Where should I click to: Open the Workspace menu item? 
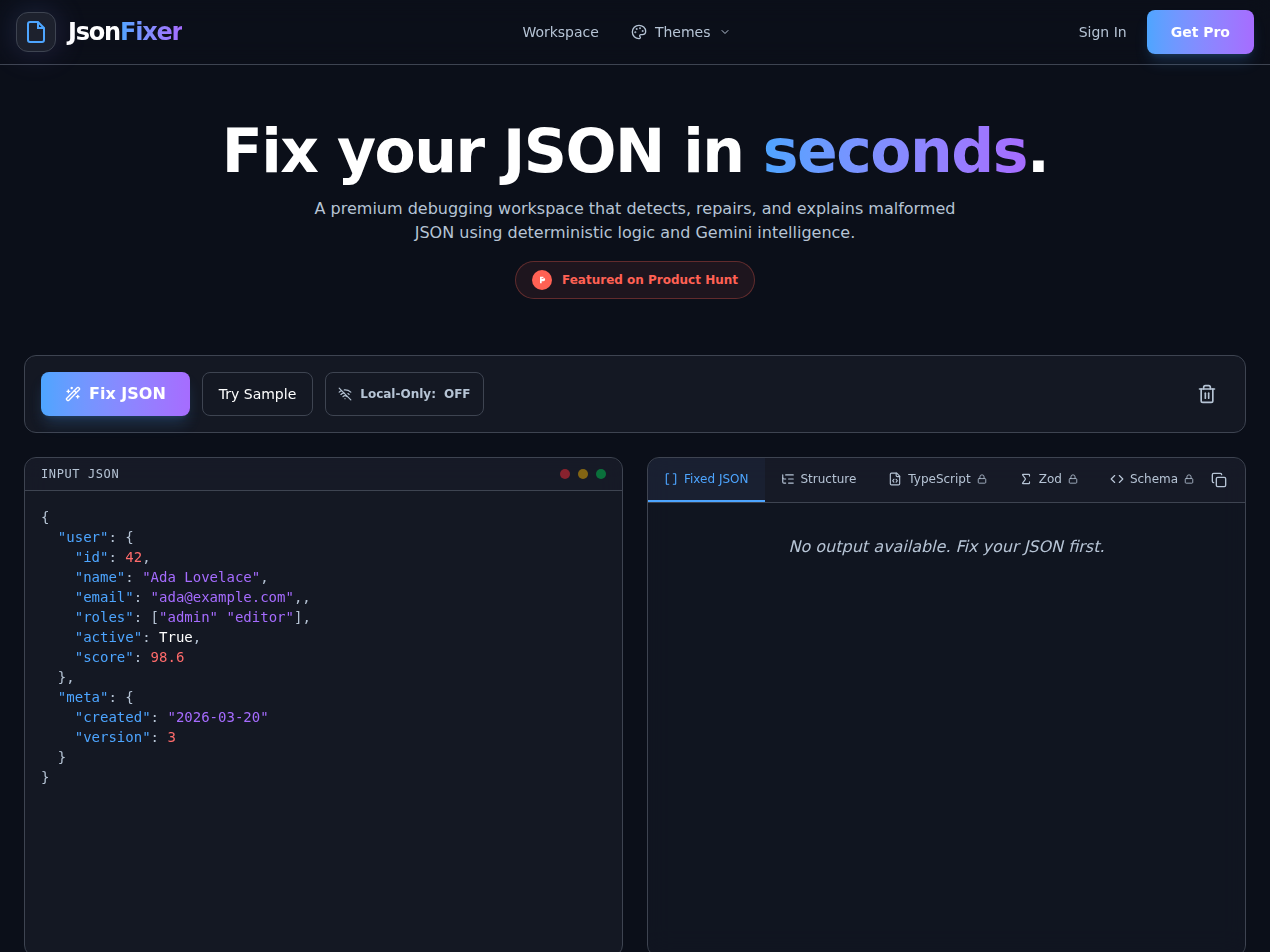[560, 31]
